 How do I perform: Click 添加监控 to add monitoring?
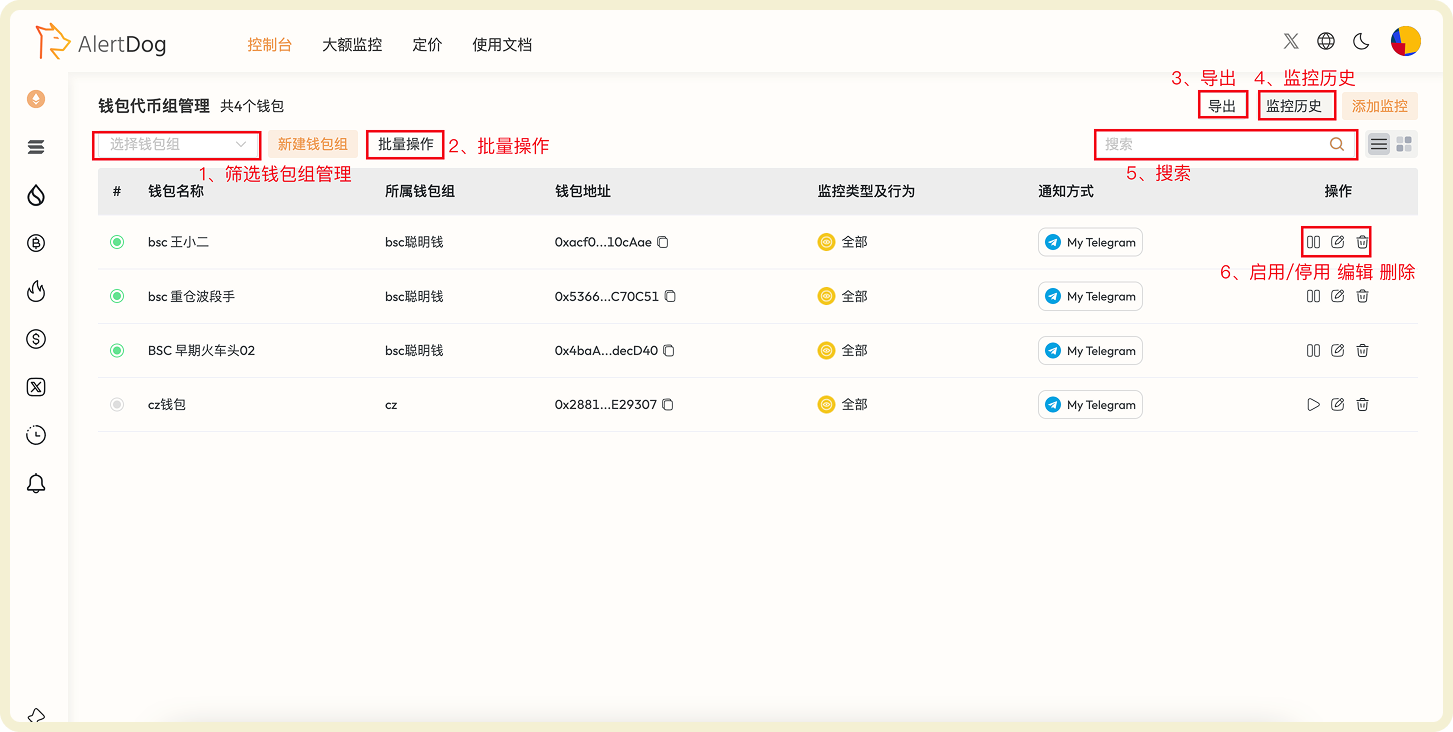pyautogui.click(x=1381, y=104)
